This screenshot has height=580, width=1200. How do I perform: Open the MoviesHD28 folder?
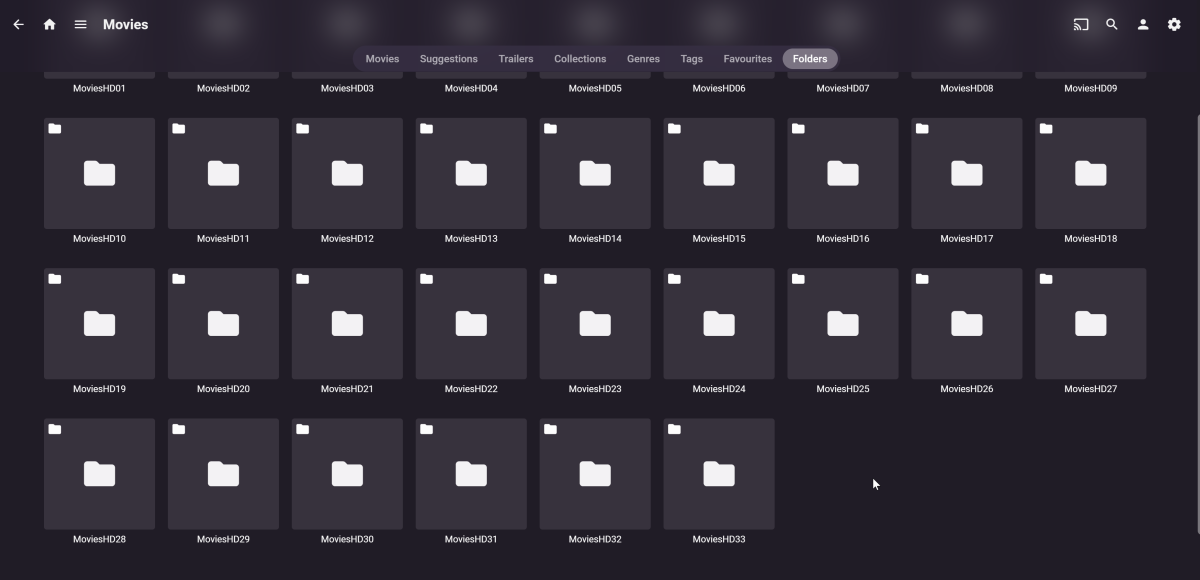(99, 473)
